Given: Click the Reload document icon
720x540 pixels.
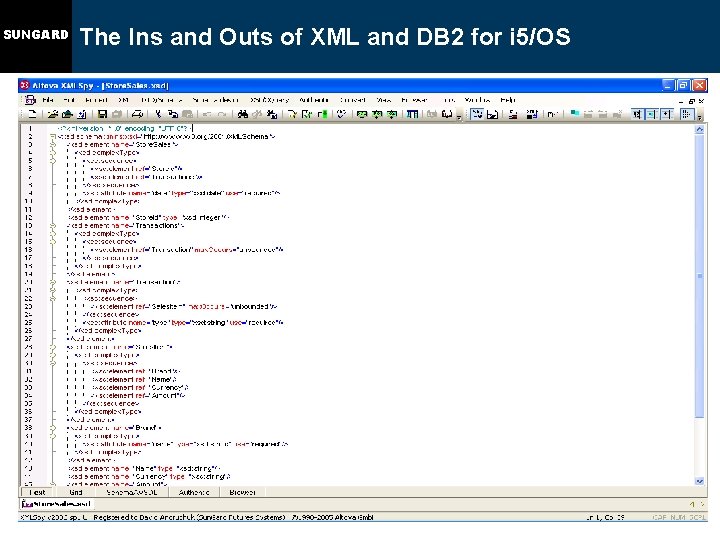Looking at the screenshot, I should [82, 114].
